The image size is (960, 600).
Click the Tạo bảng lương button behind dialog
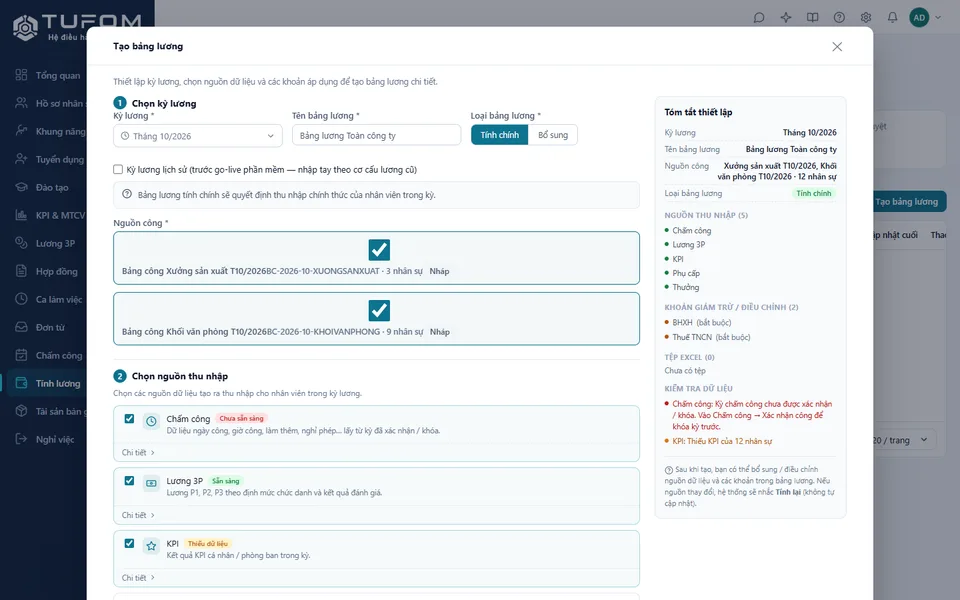point(909,201)
